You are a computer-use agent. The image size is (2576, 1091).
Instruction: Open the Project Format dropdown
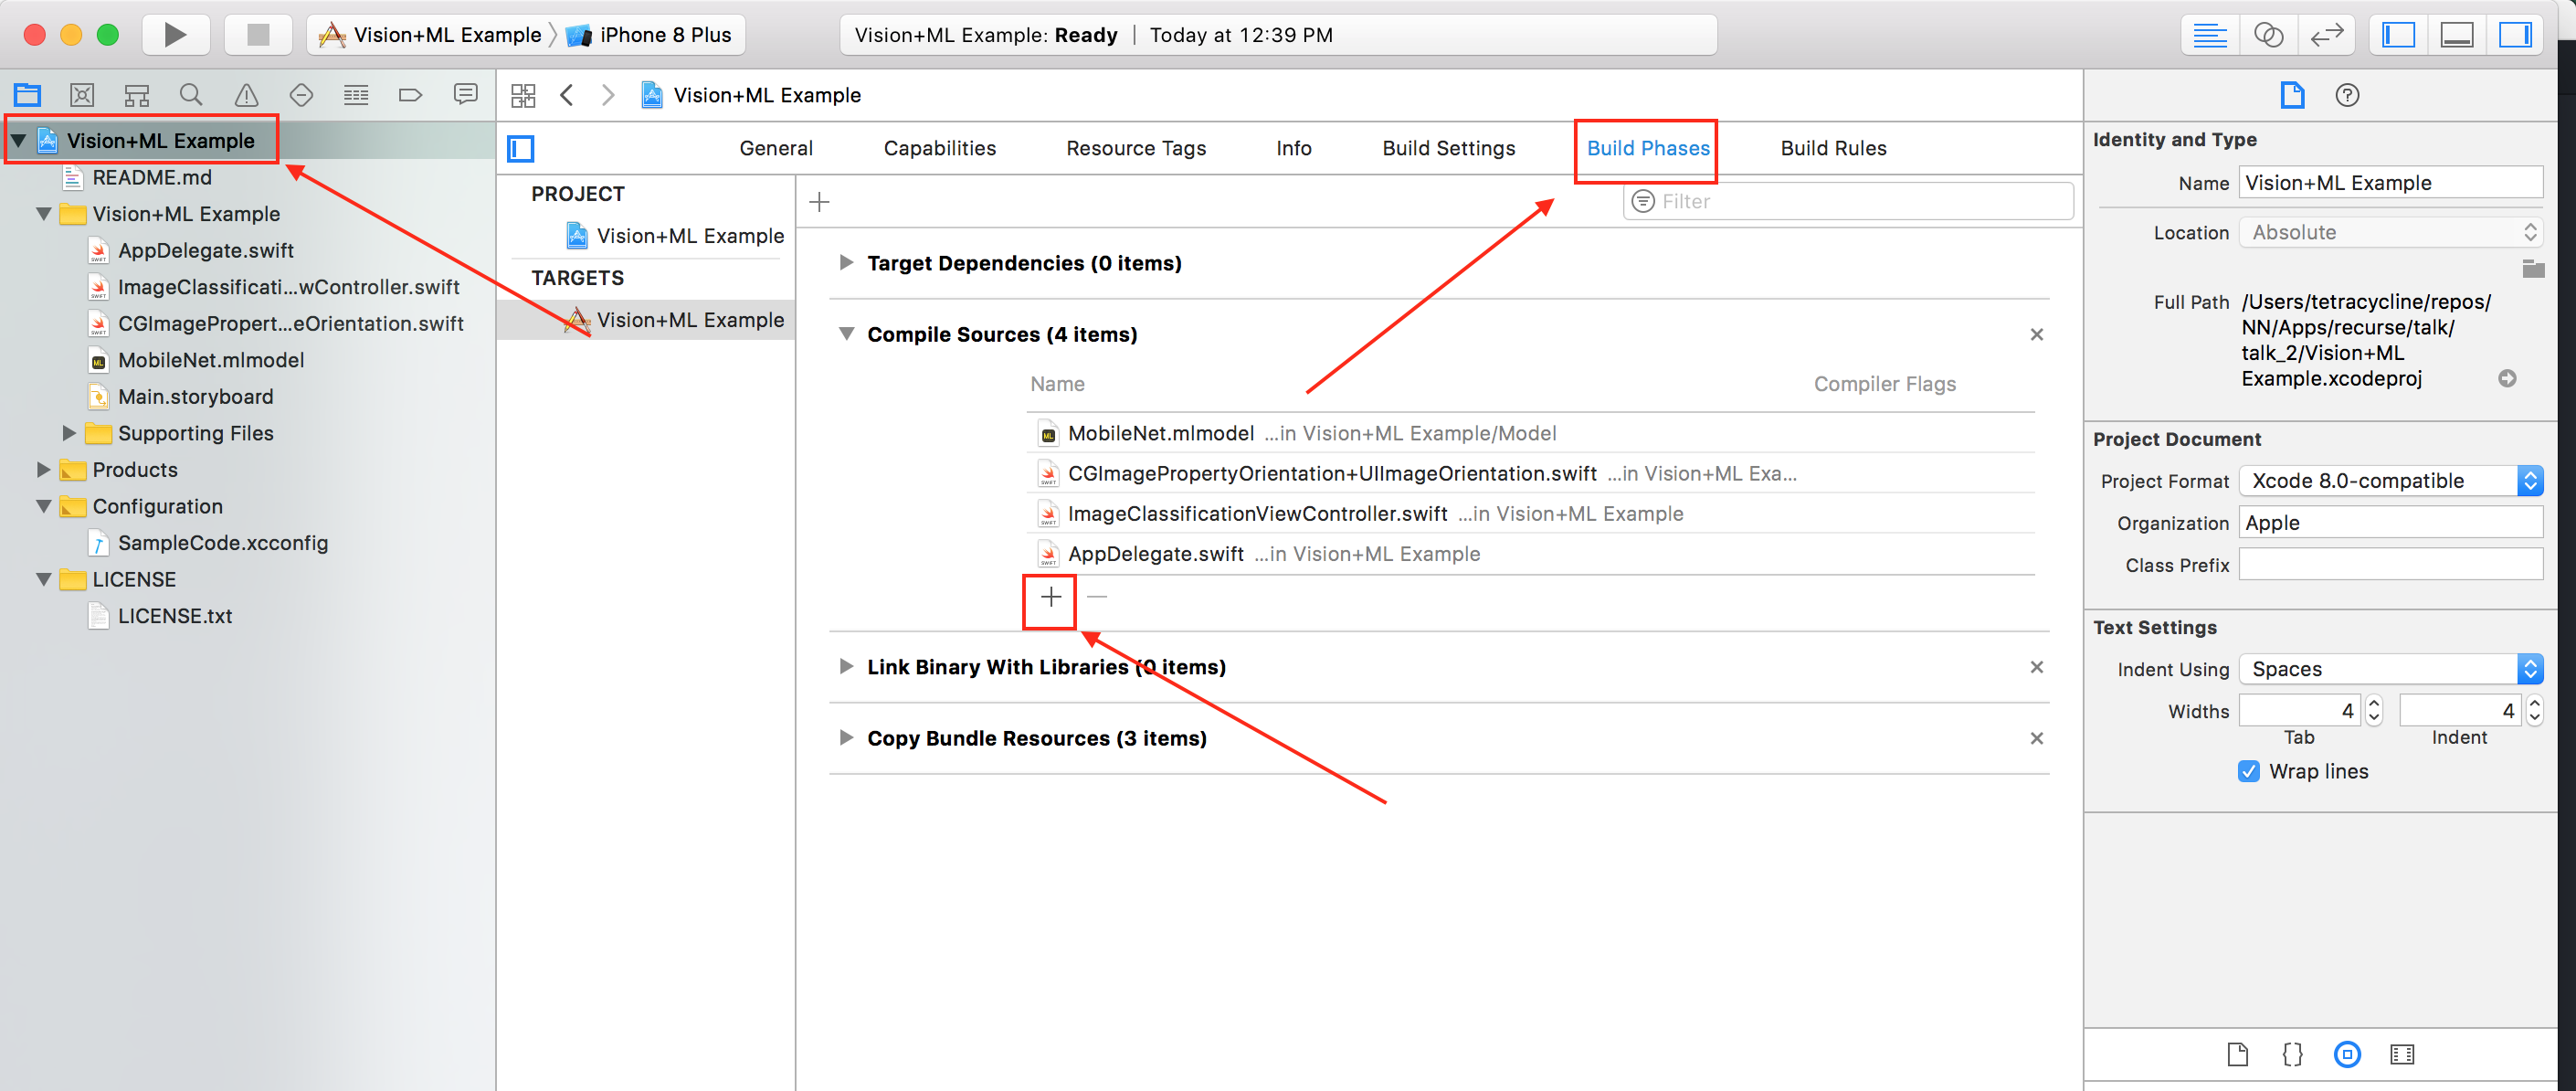(2390, 481)
